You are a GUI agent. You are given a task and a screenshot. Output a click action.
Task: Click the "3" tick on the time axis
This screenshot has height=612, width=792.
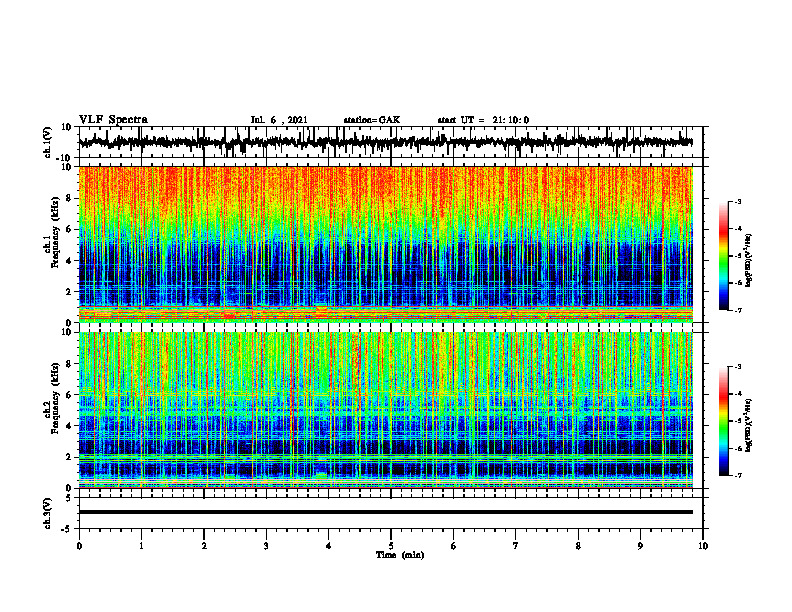(x=266, y=546)
